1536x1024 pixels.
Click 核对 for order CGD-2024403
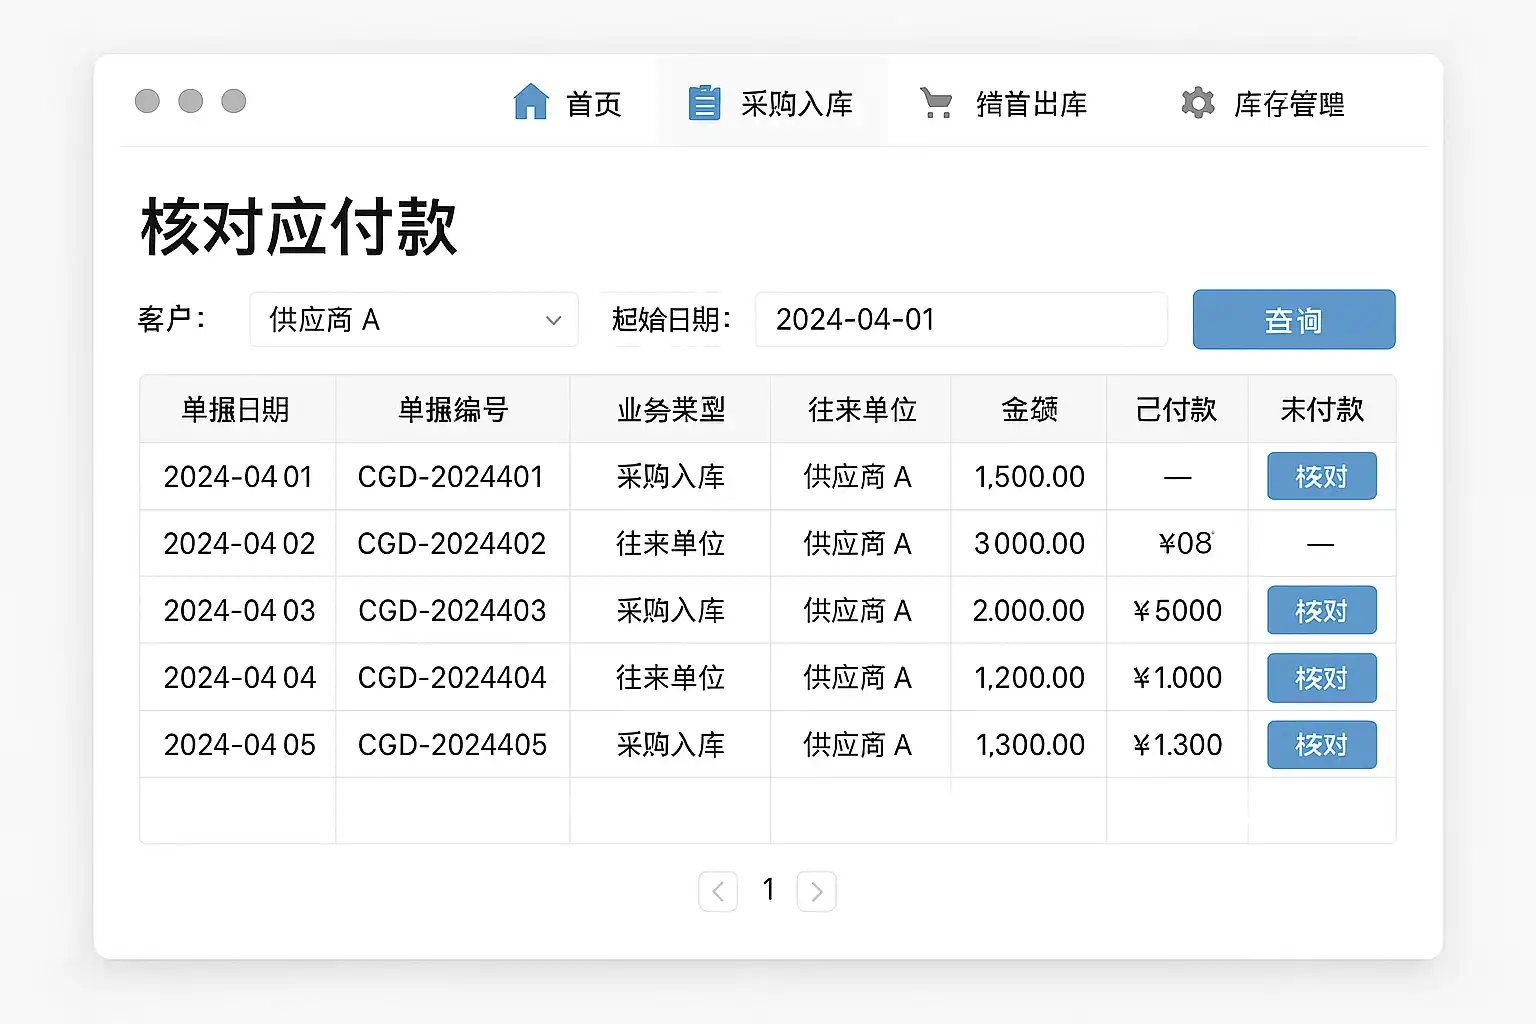coord(1321,610)
